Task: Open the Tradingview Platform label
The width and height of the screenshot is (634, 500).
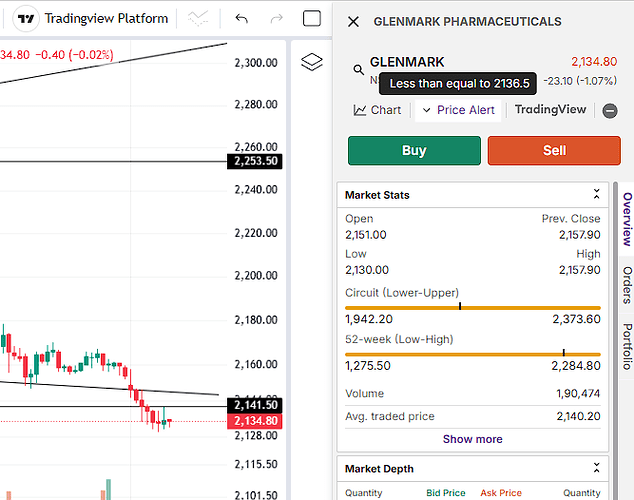Action: click(106, 19)
